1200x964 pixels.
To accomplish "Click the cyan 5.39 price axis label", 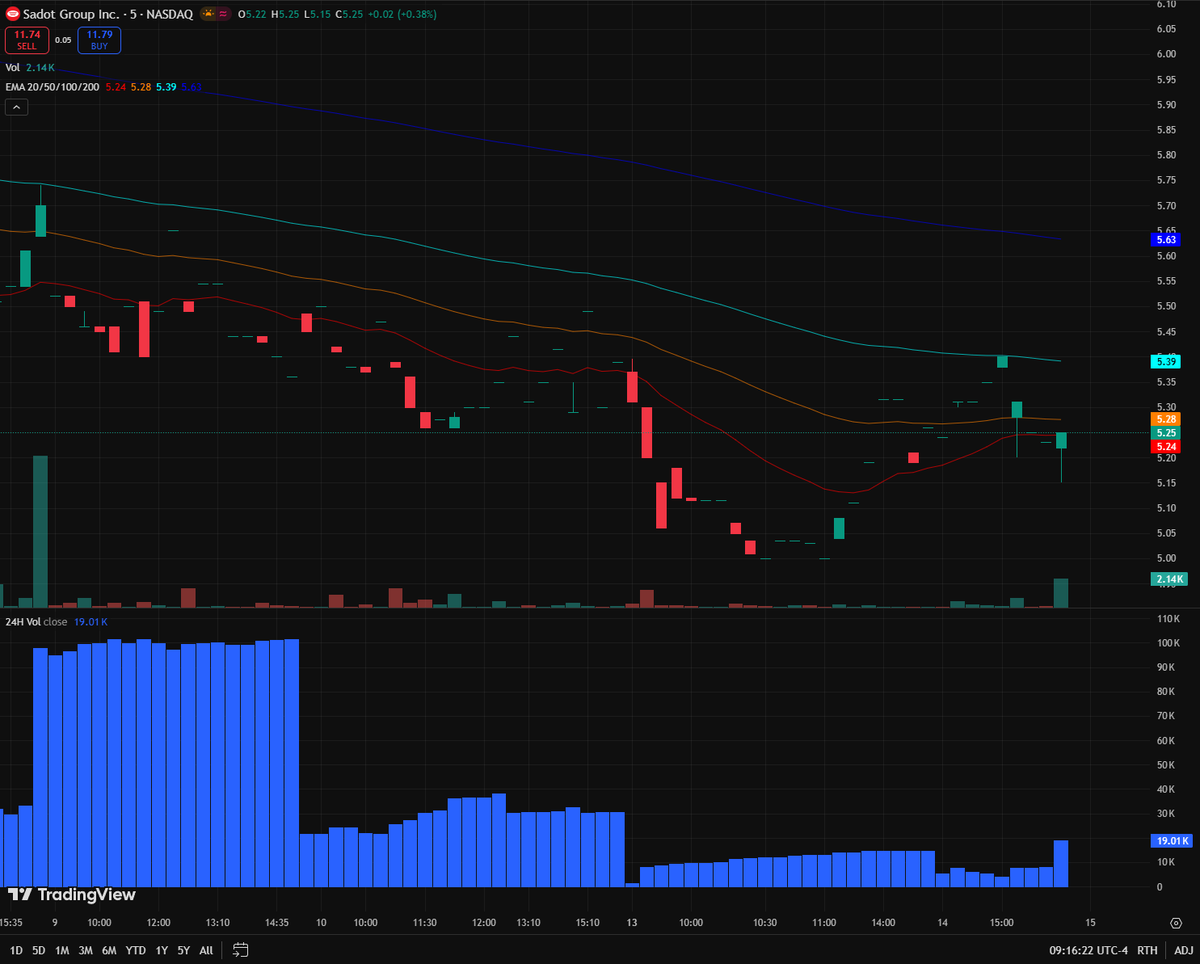I will (x=1166, y=361).
